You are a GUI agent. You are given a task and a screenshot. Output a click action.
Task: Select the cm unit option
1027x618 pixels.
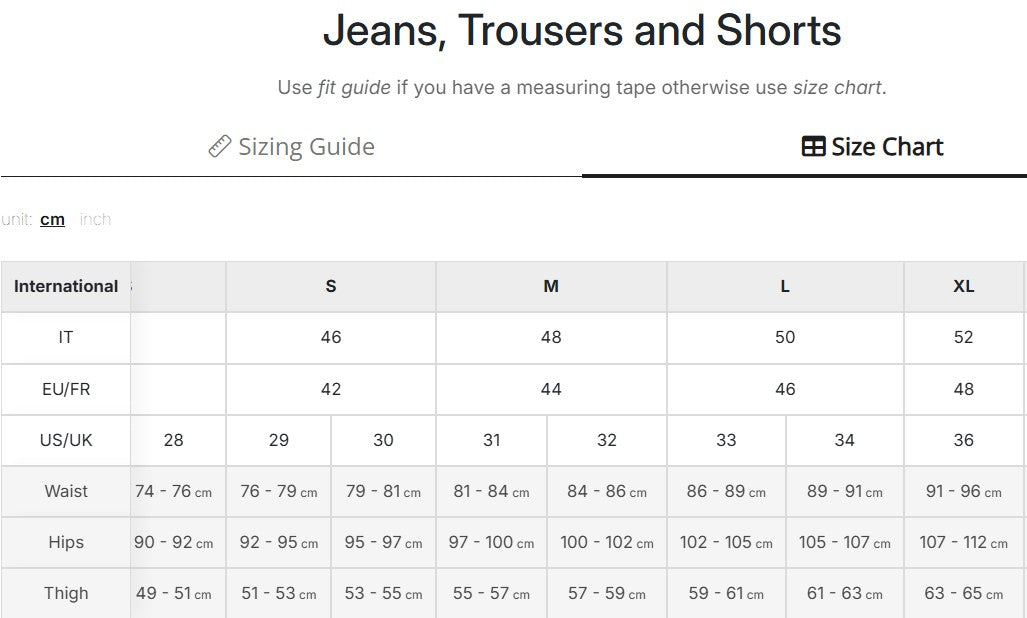tap(52, 219)
